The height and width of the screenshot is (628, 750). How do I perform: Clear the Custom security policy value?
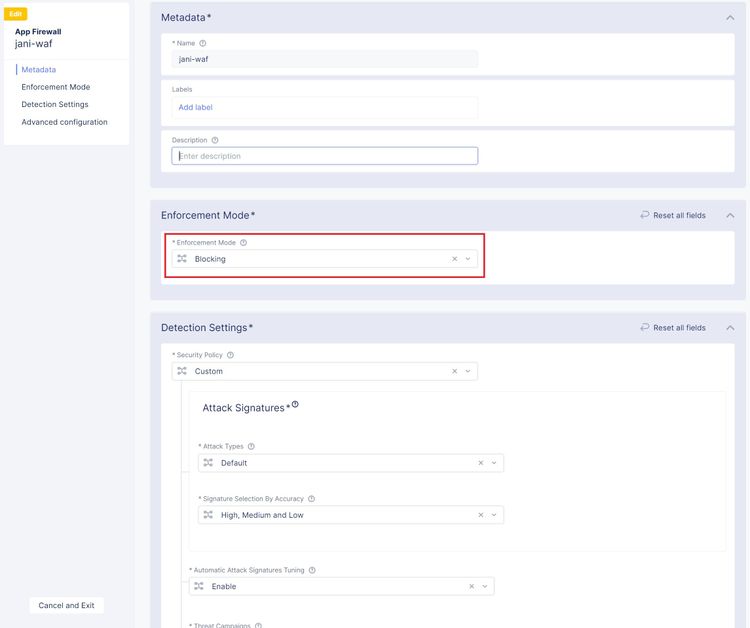point(454,371)
